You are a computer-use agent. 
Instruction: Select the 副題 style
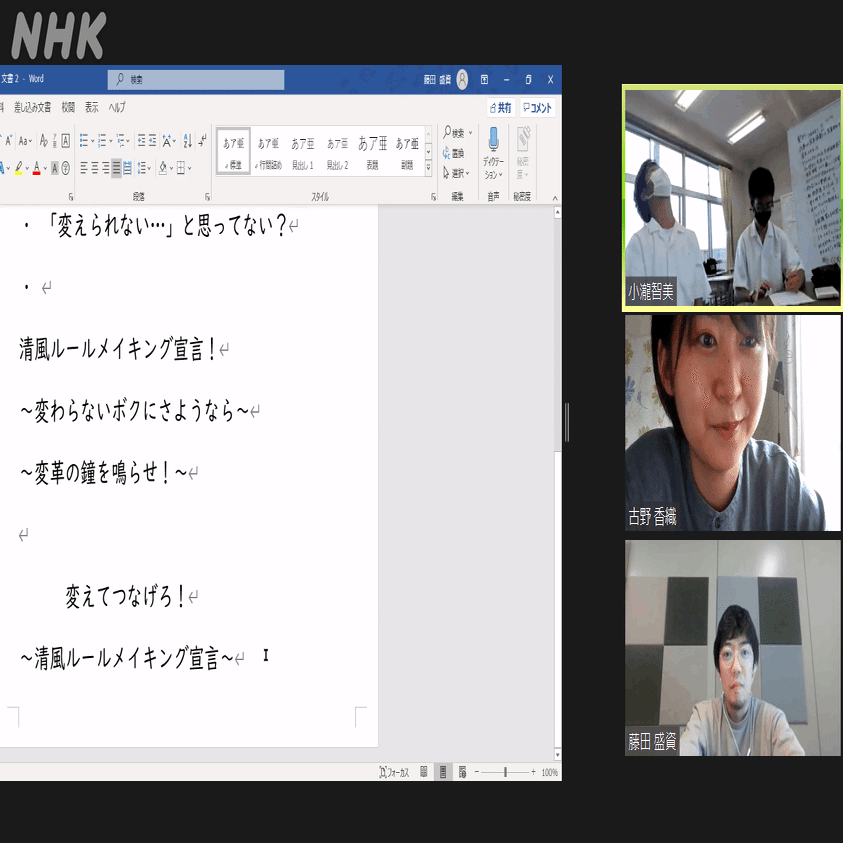pyautogui.click(x=407, y=151)
